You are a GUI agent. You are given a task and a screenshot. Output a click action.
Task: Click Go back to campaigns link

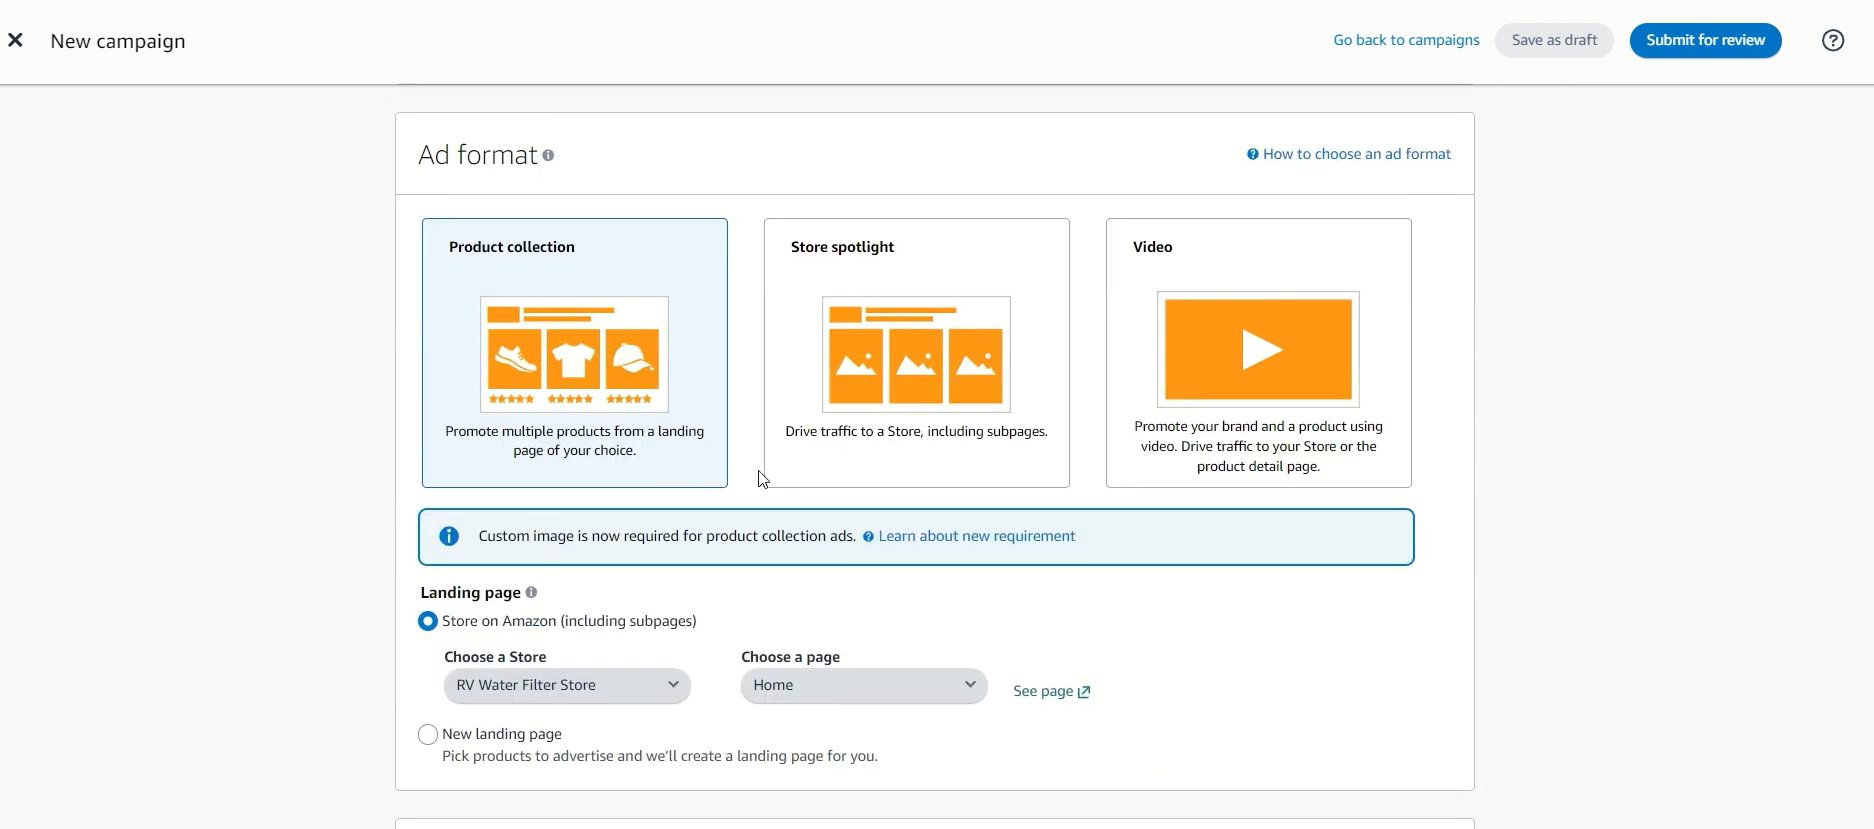coord(1406,40)
